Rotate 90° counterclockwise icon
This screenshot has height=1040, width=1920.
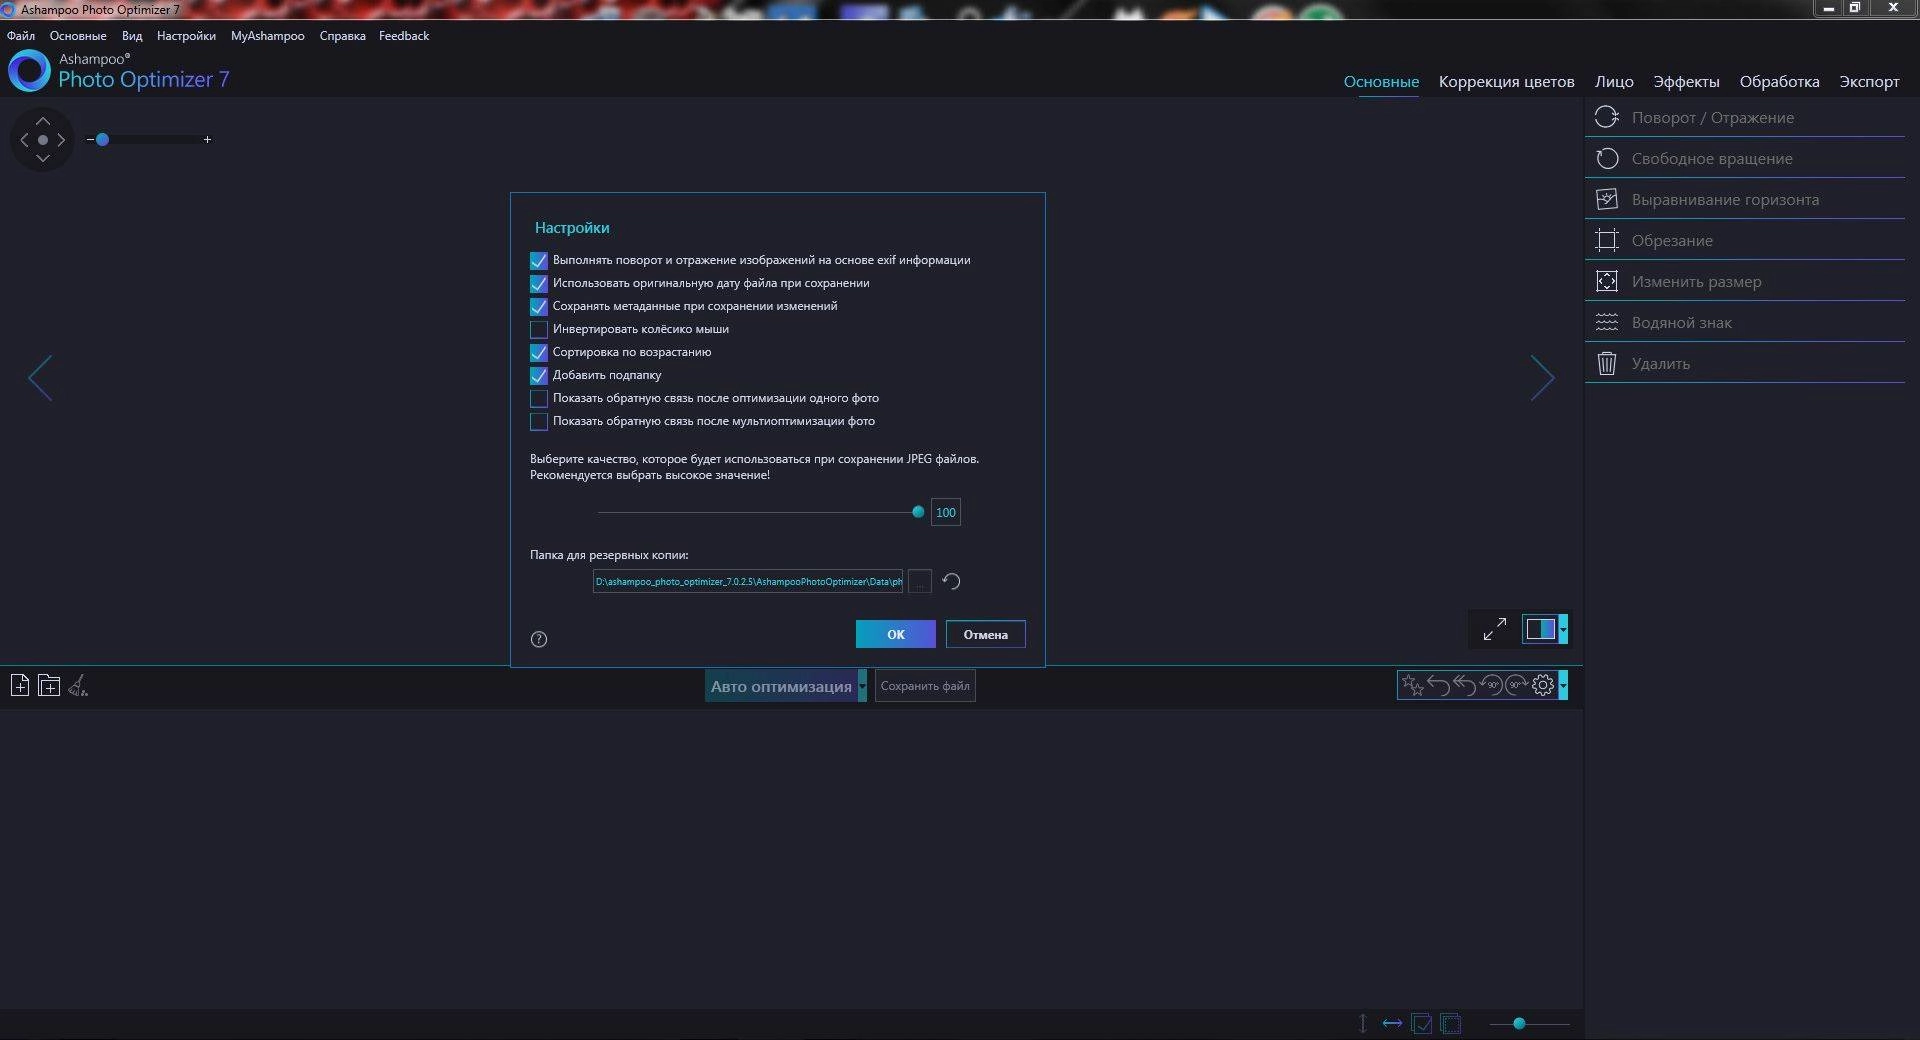[x=1491, y=685]
